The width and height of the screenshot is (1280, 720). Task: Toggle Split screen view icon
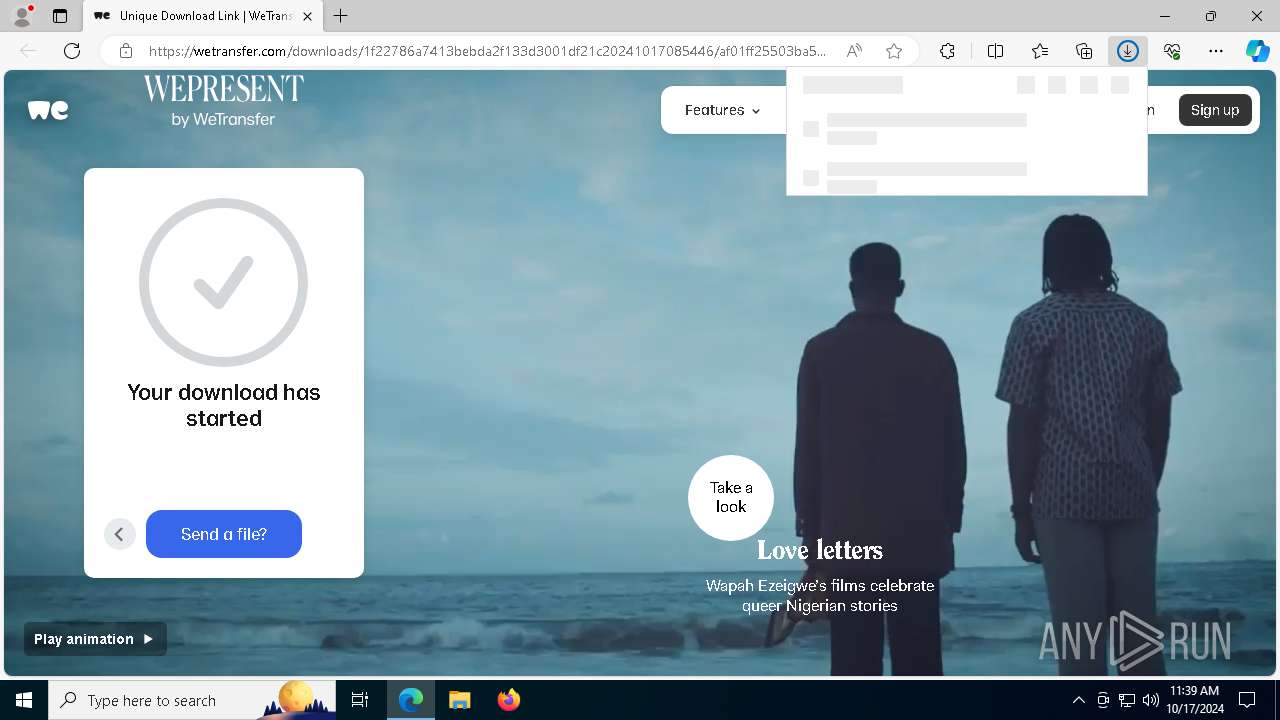(x=996, y=51)
